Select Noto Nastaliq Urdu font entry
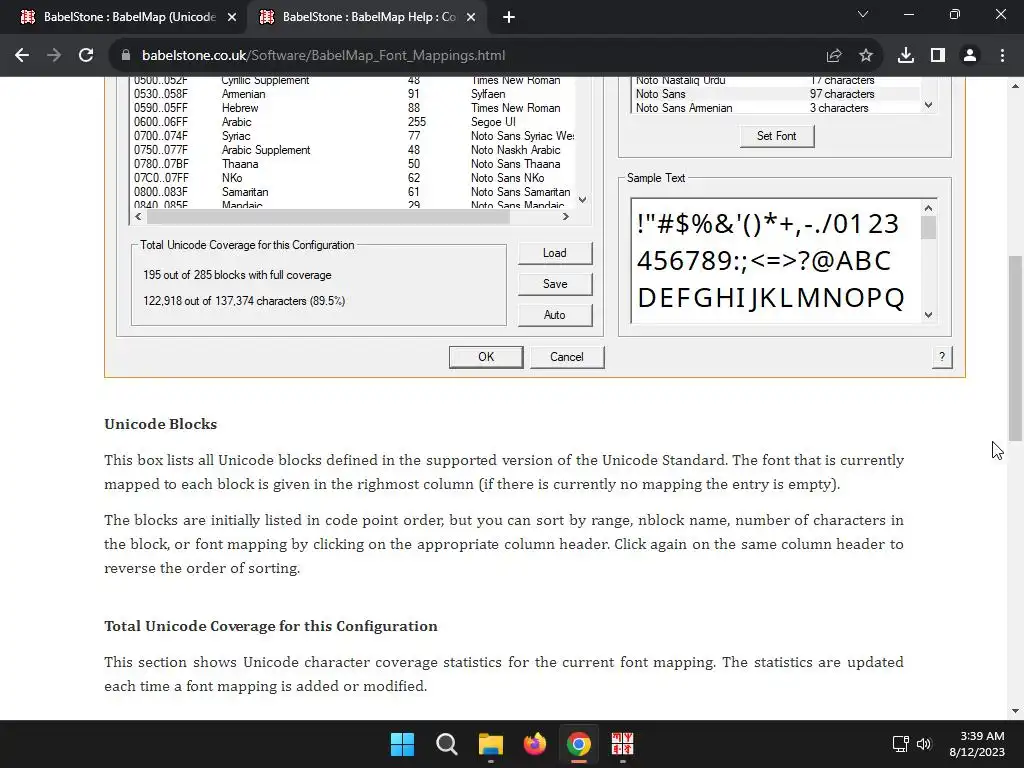This screenshot has height=768, width=1024. point(776,80)
